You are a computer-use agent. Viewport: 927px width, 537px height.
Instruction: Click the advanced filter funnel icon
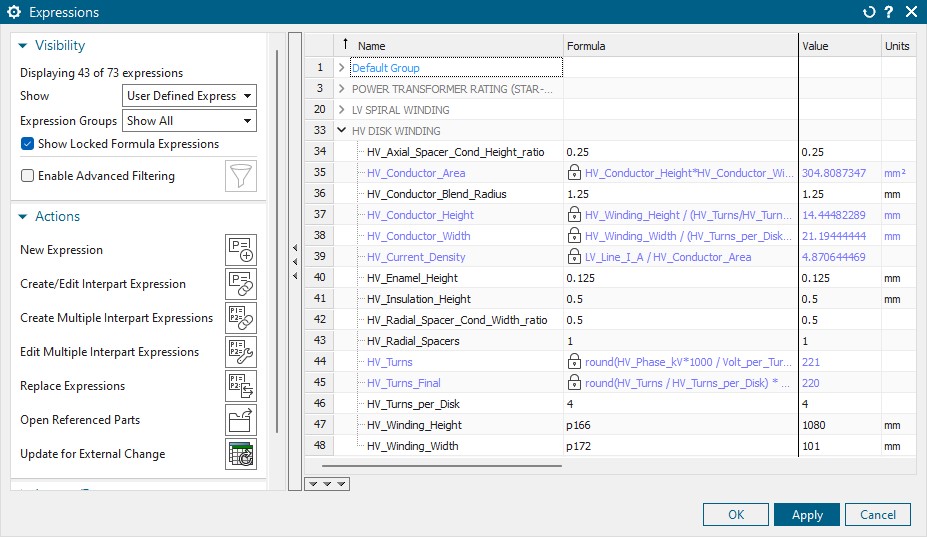(240, 176)
